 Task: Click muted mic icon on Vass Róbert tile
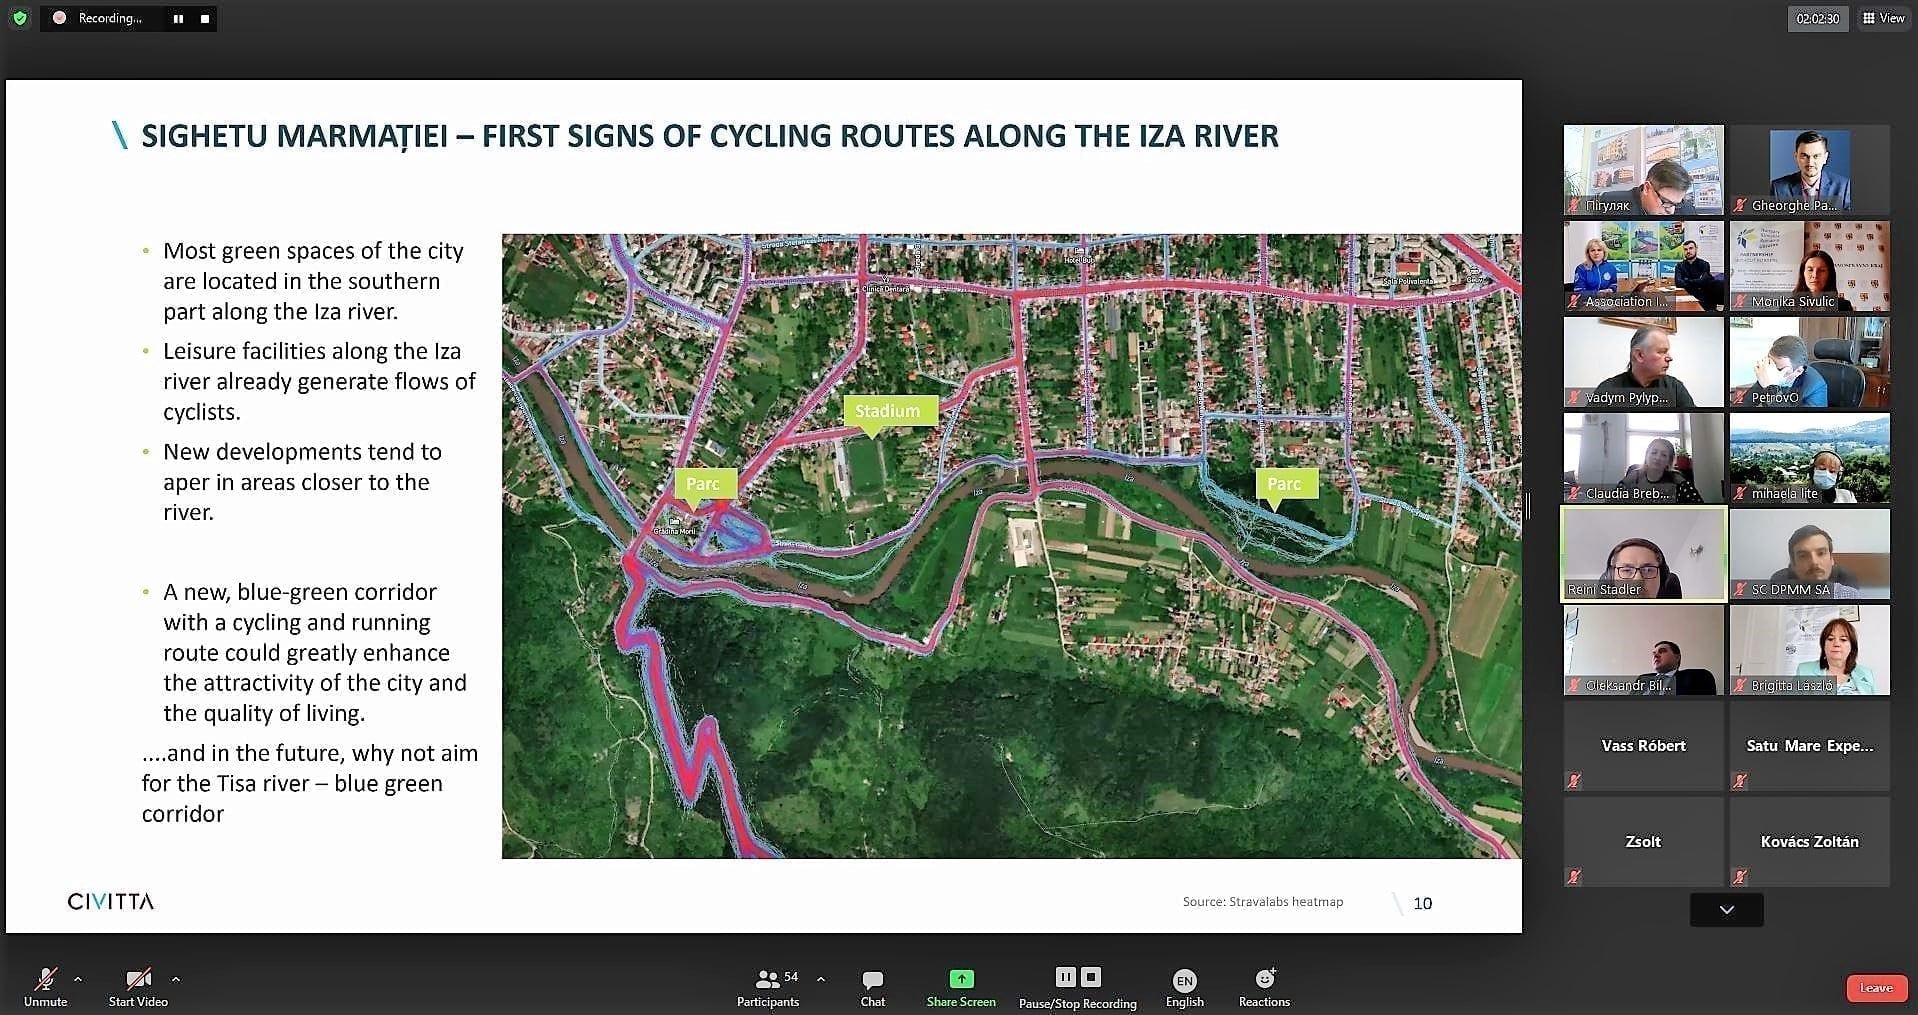1574,780
